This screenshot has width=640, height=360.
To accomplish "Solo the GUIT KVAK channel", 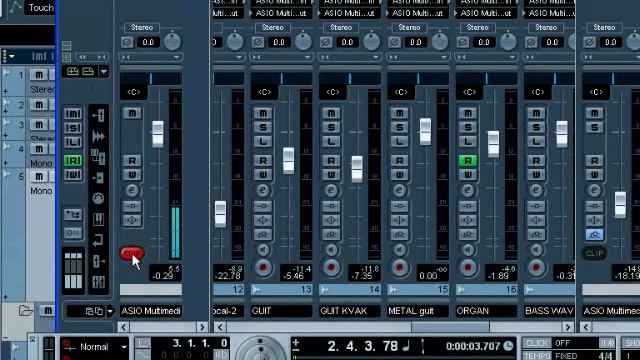I will coord(331,127).
